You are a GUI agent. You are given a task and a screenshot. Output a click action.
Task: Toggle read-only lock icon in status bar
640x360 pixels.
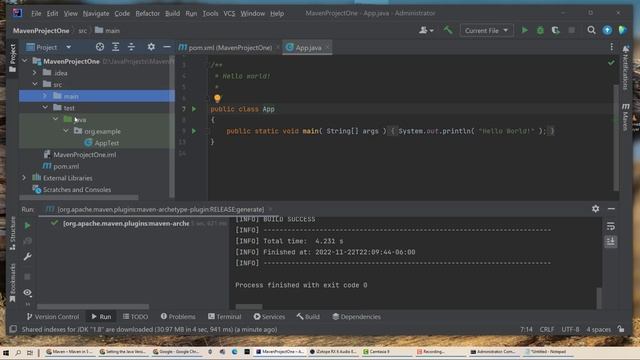point(621,329)
